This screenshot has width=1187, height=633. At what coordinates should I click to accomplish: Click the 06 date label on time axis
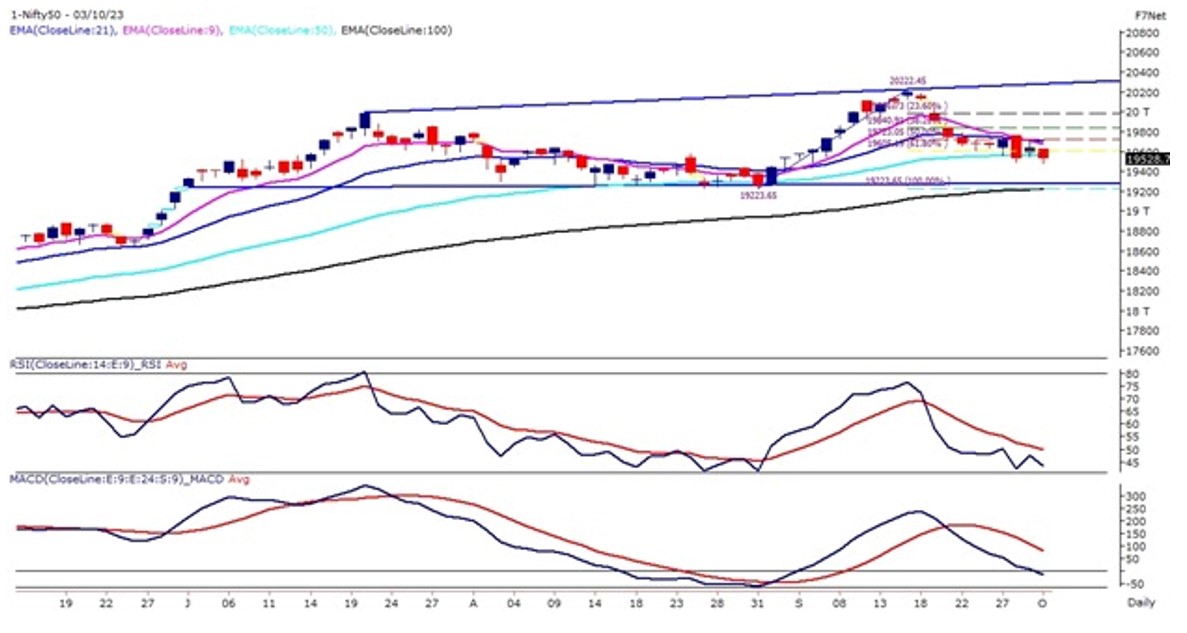tap(229, 603)
